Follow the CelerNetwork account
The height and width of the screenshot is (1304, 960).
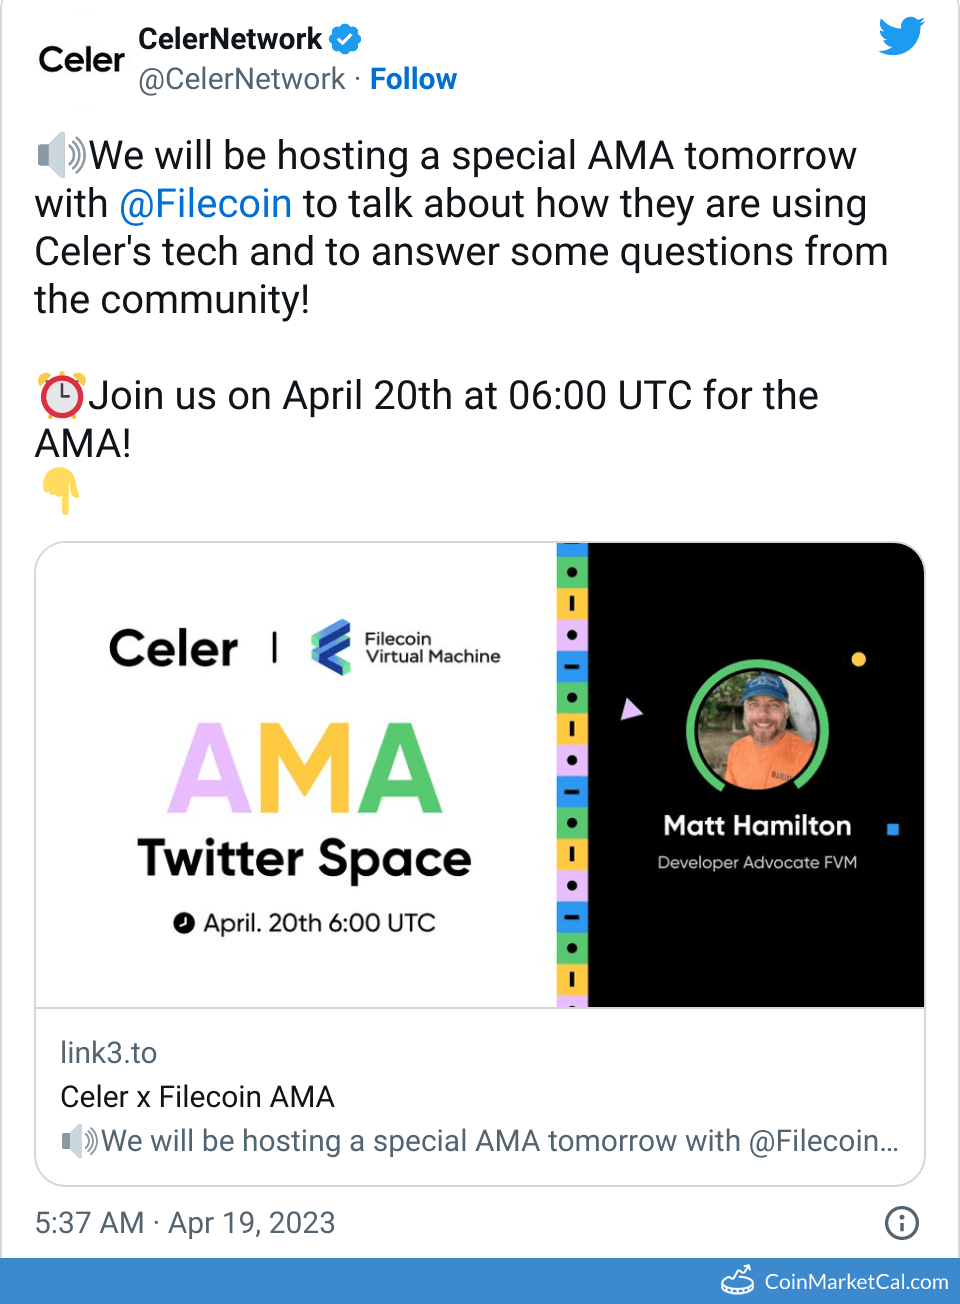pos(413,79)
